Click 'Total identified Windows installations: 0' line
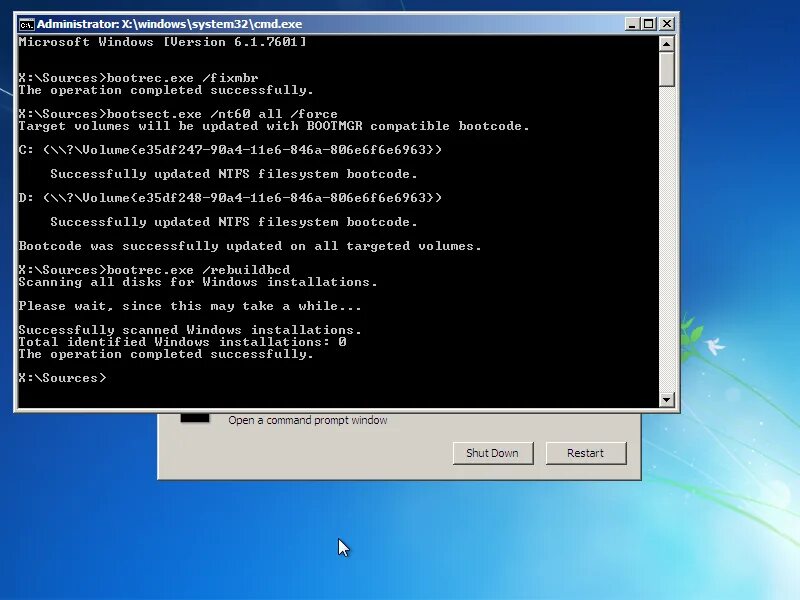The height and width of the screenshot is (600, 800). click(x=182, y=342)
